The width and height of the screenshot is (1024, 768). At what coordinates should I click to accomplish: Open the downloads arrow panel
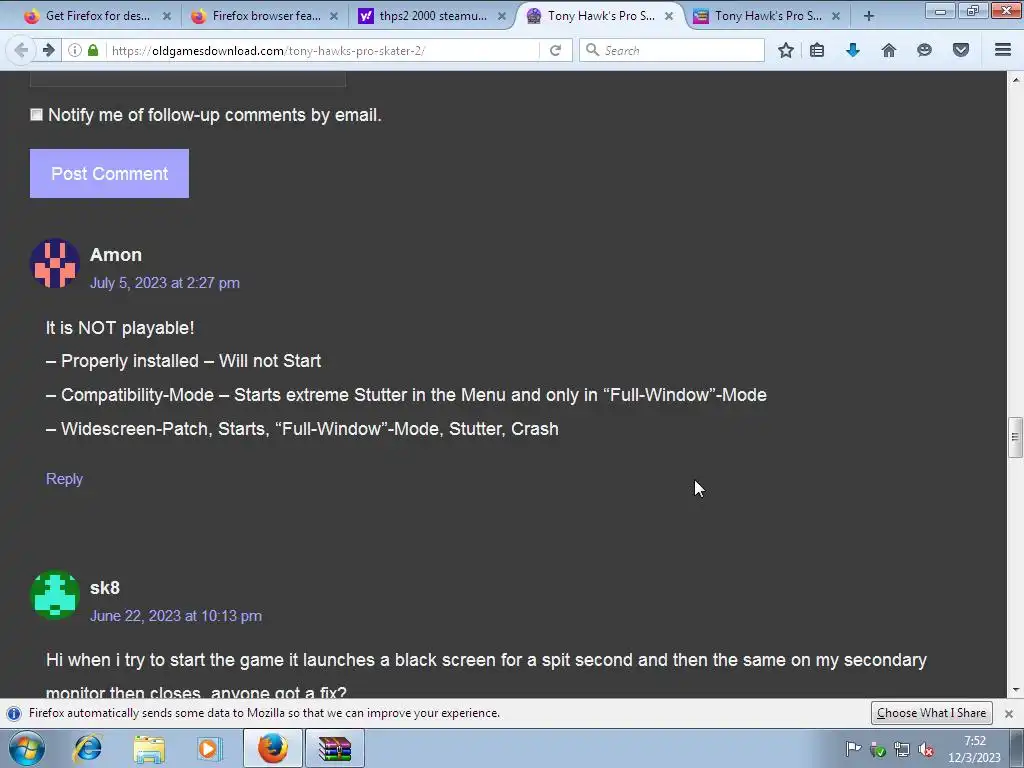853,50
